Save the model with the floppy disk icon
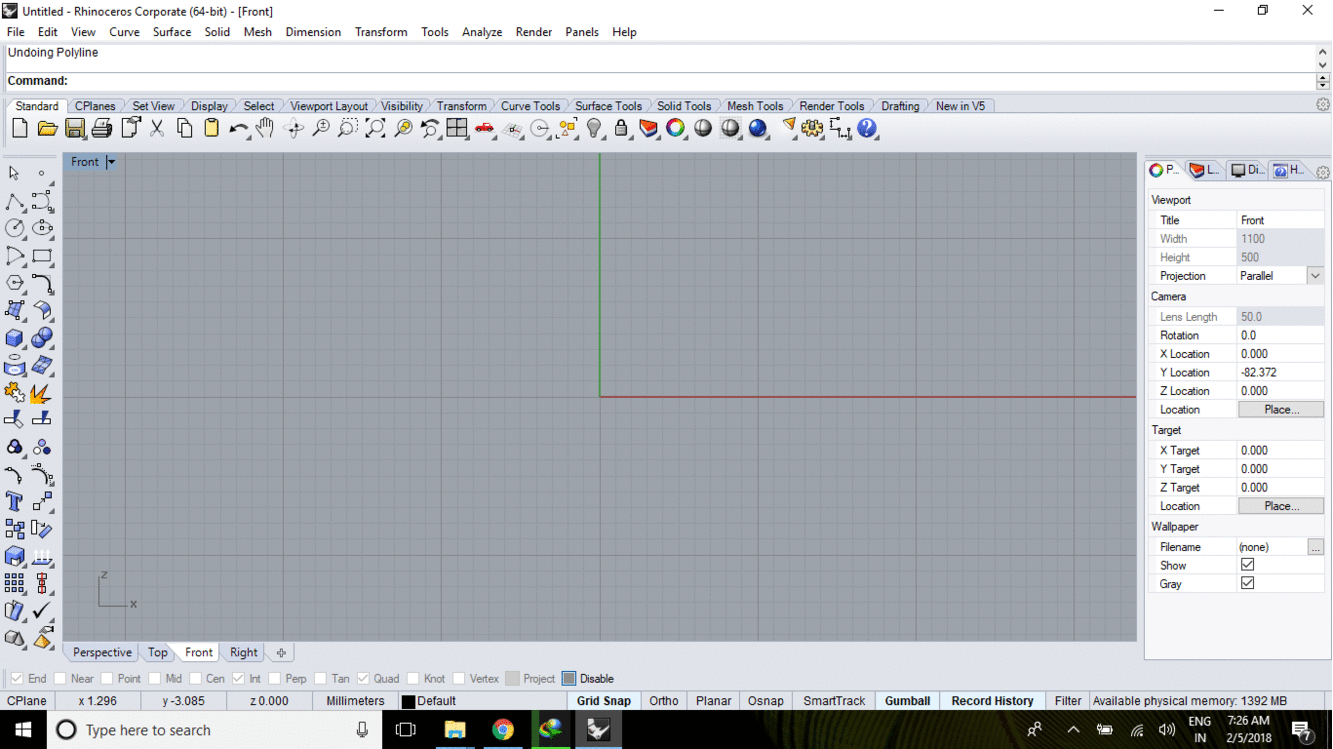Viewport: 1333px width, 749px height. click(x=75, y=128)
